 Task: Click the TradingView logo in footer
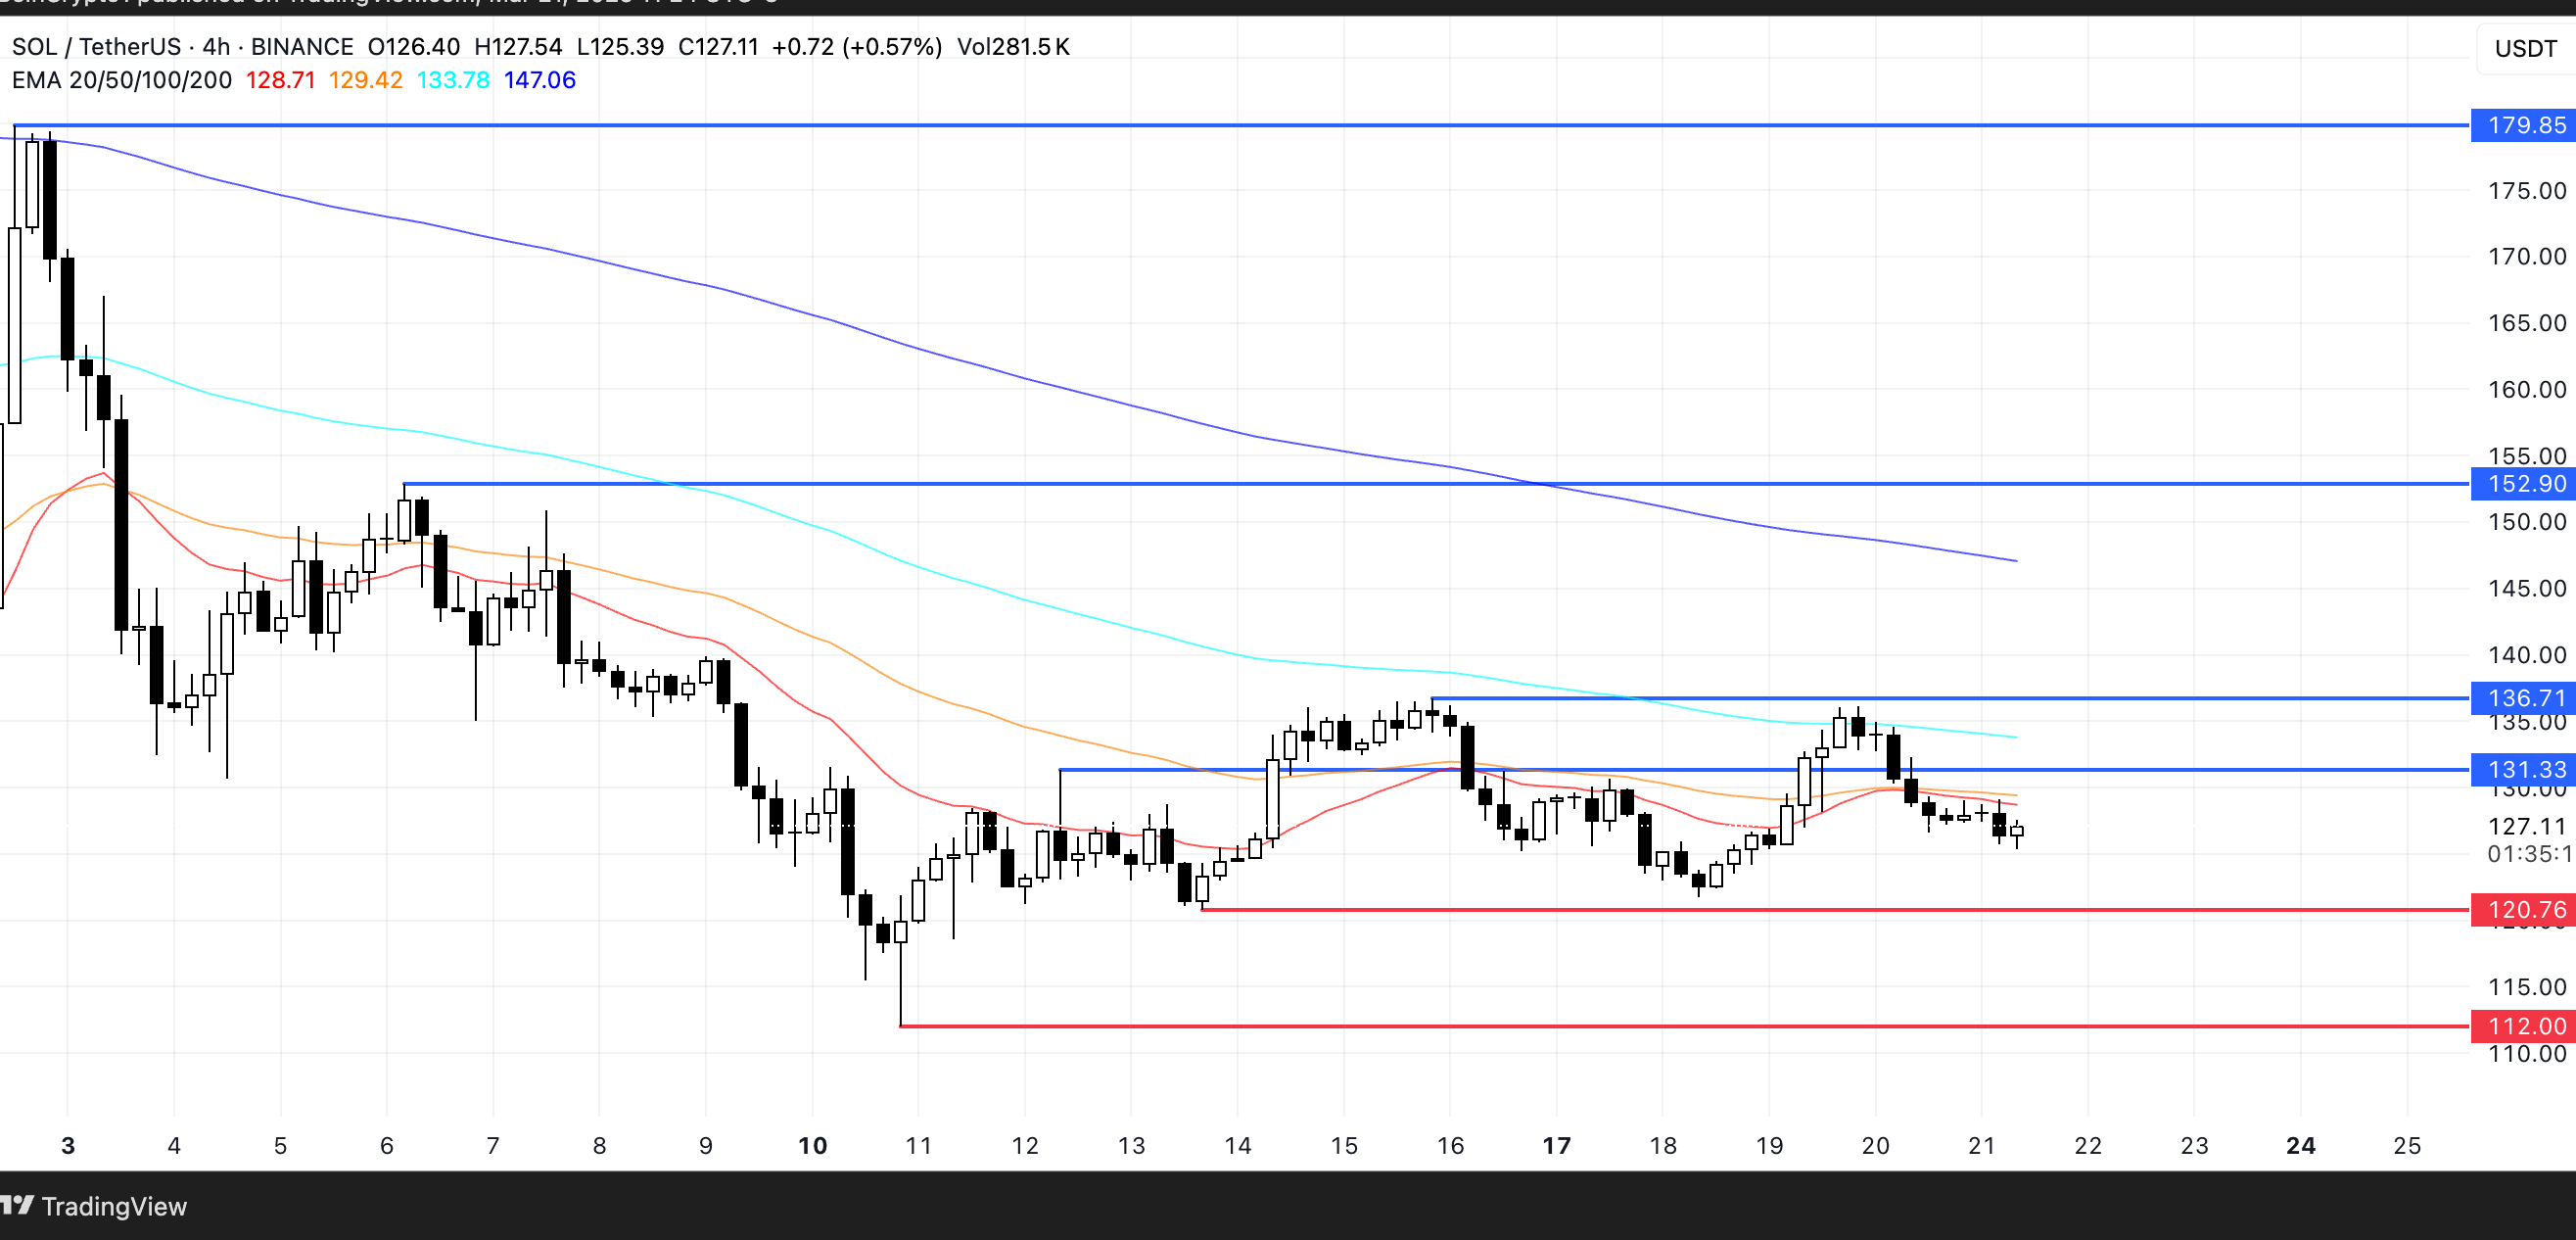[94, 1206]
